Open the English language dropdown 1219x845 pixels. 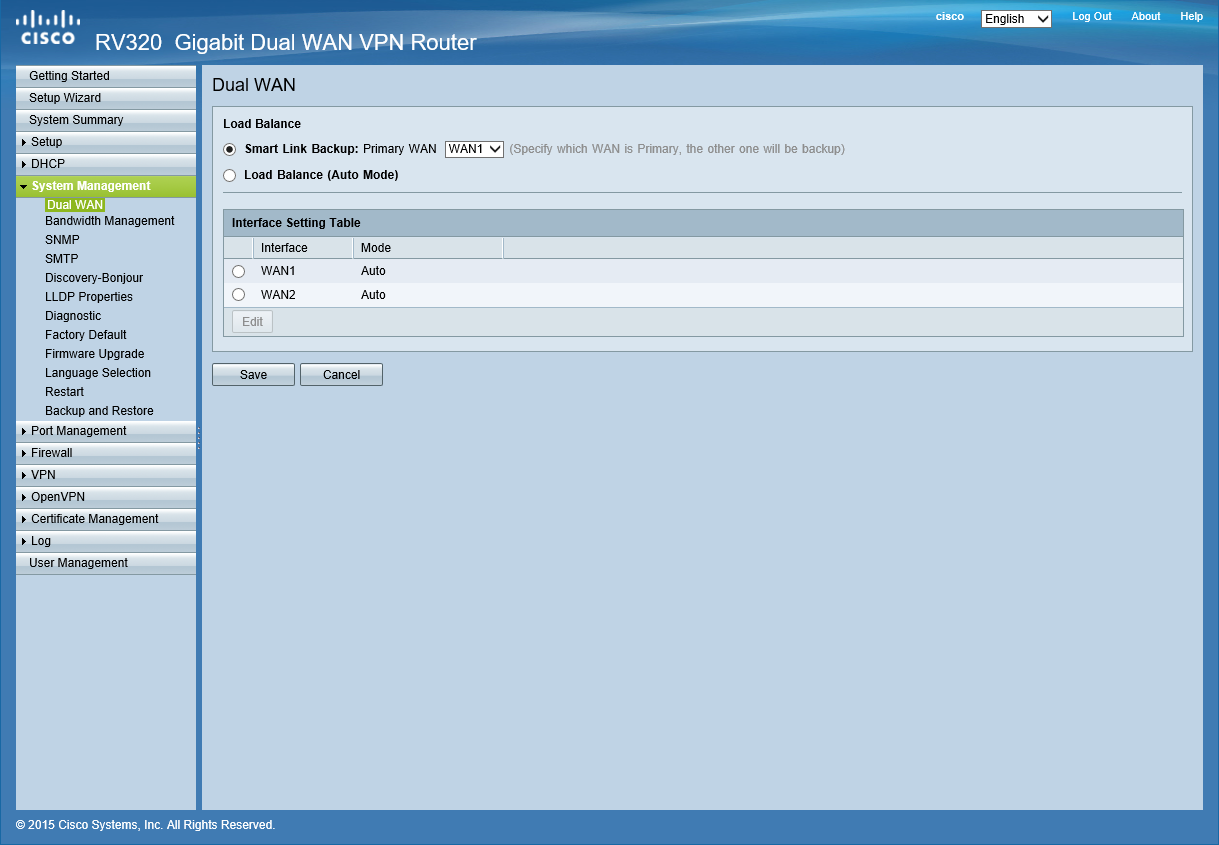(1016, 18)
